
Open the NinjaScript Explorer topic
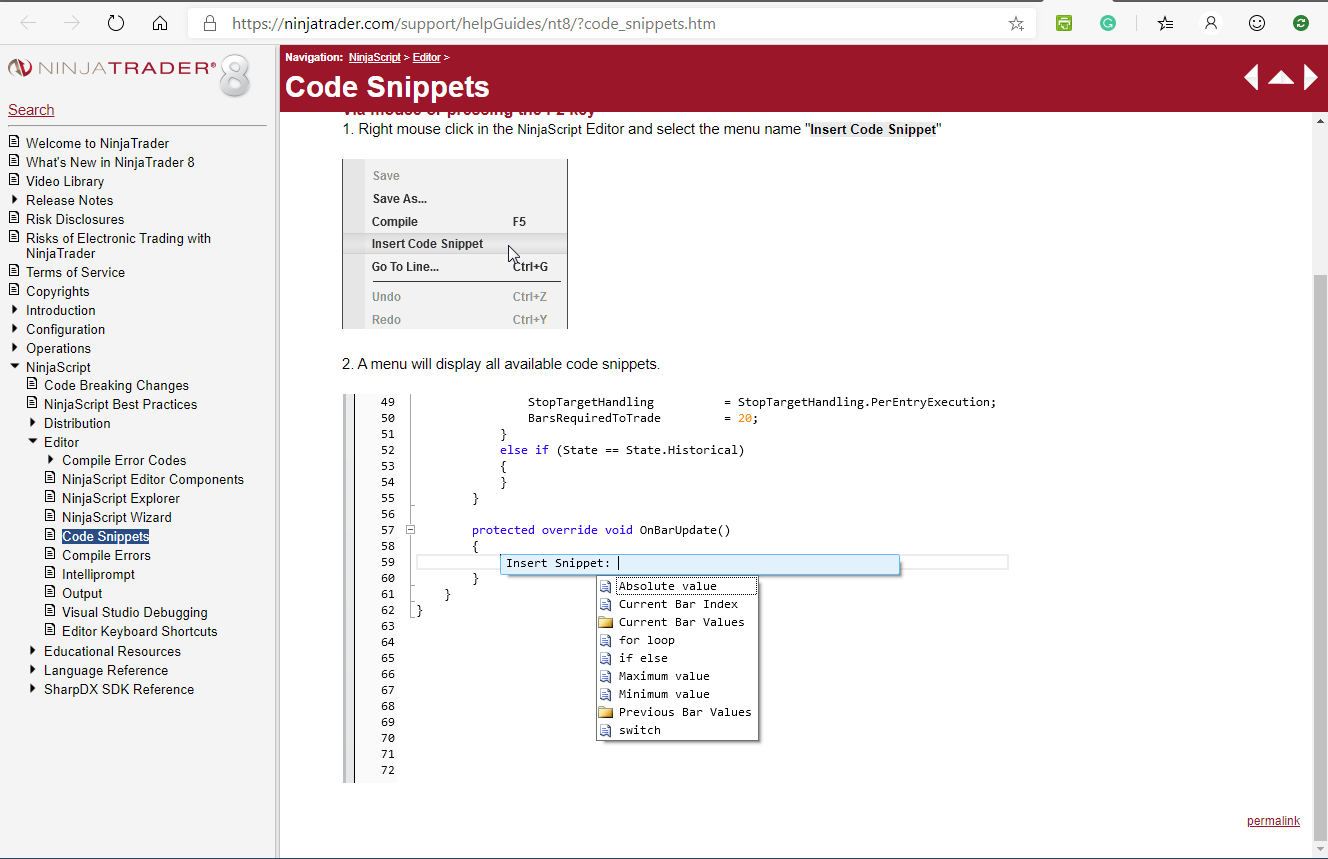(x=121, y=498)
